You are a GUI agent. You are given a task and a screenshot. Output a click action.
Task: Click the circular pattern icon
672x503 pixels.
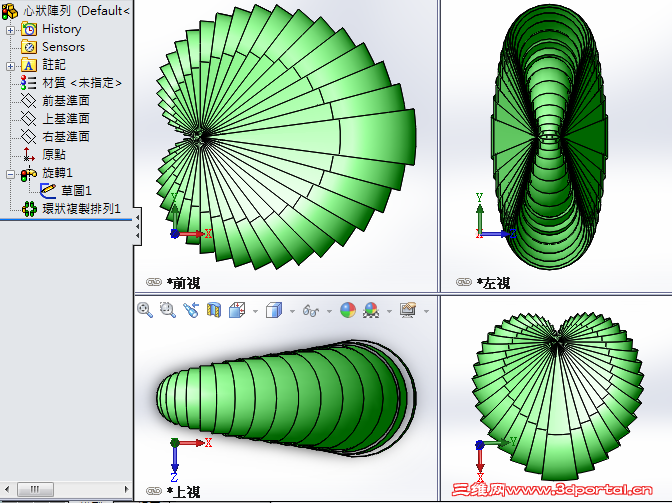click(29, 209)
